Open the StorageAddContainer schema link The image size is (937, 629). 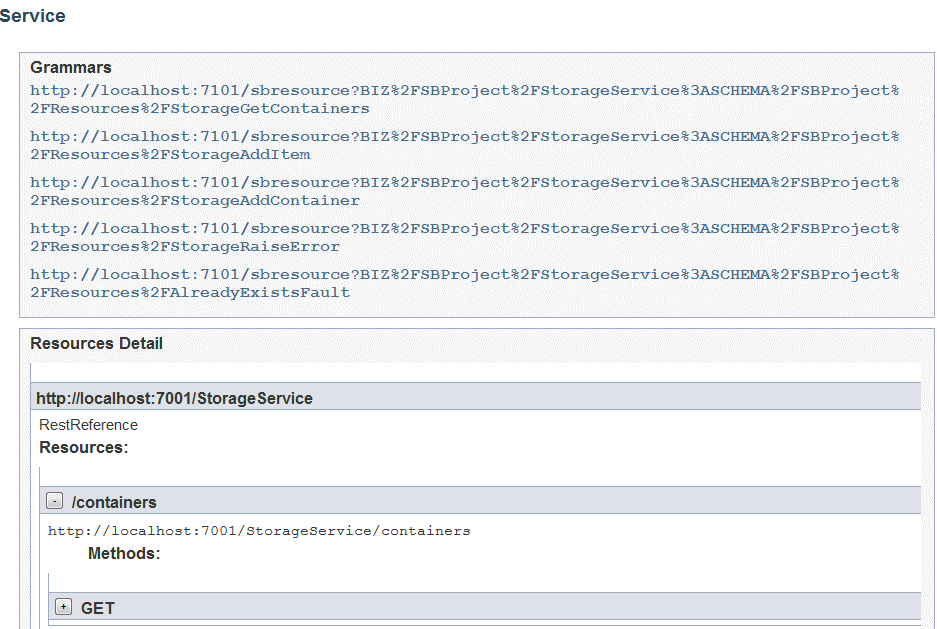[464, 192]
